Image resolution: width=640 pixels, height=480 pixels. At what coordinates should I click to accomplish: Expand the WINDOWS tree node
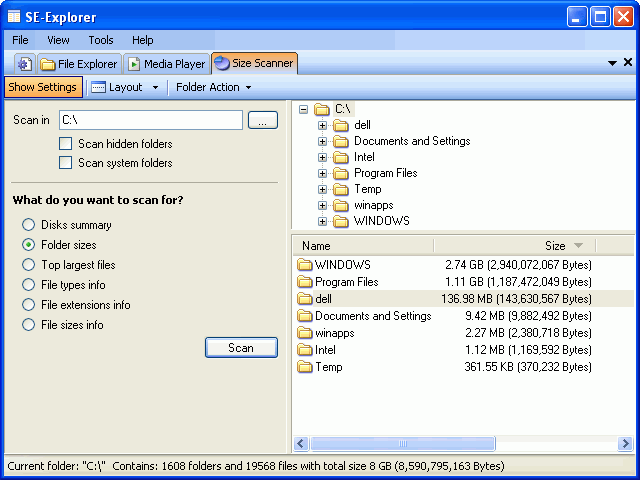tap(322, 221)
